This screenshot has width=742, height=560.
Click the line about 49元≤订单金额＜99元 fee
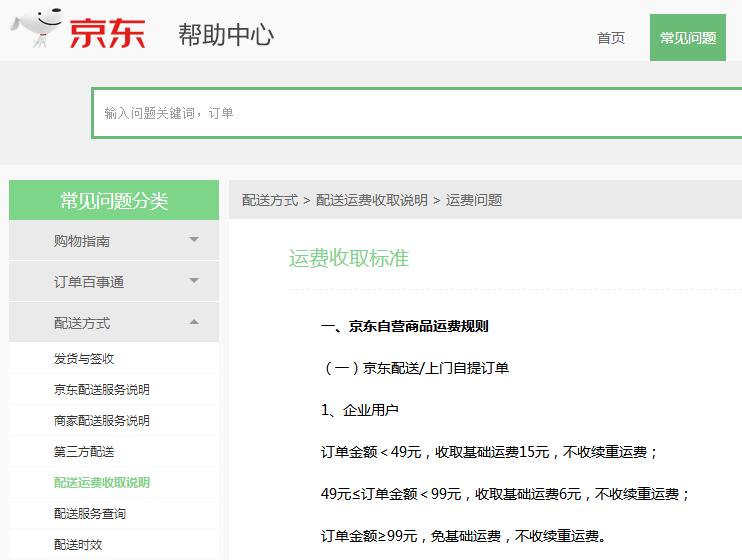point(505,494)
